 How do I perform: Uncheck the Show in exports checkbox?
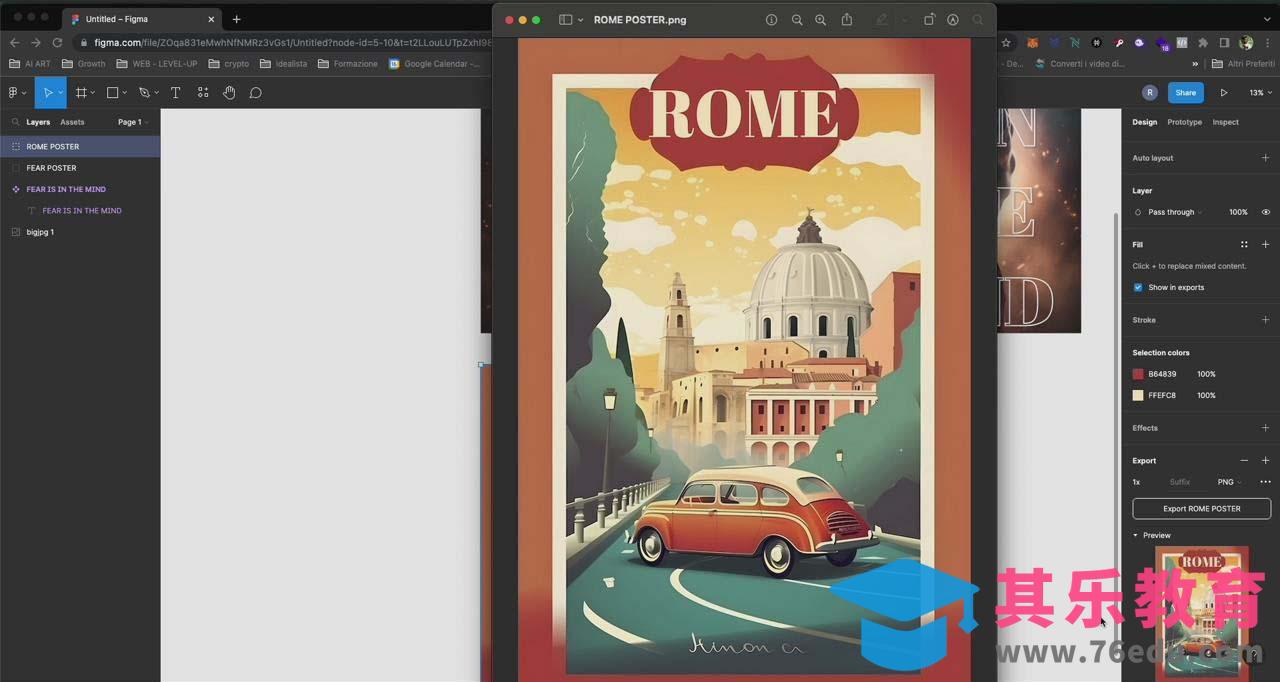(x=1138, y=288)
